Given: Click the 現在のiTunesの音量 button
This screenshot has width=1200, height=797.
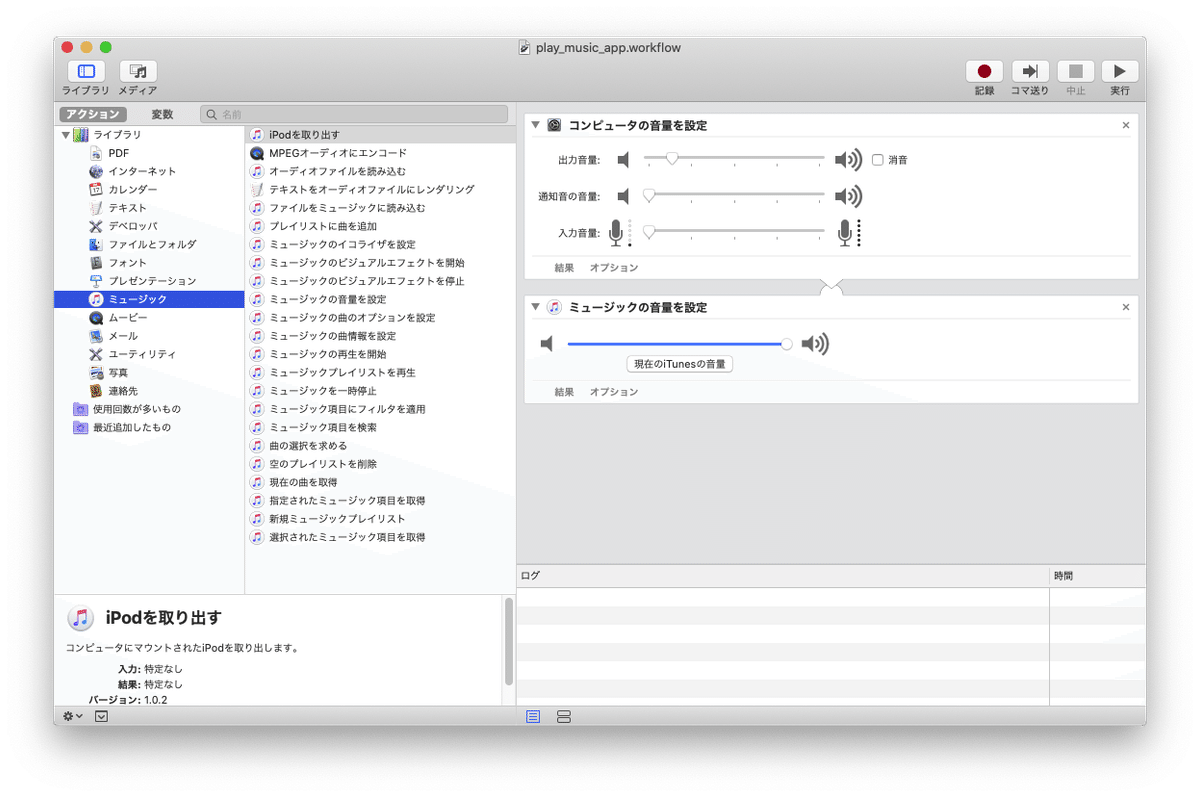Looking at the screenshot, I should pos(679,363).
